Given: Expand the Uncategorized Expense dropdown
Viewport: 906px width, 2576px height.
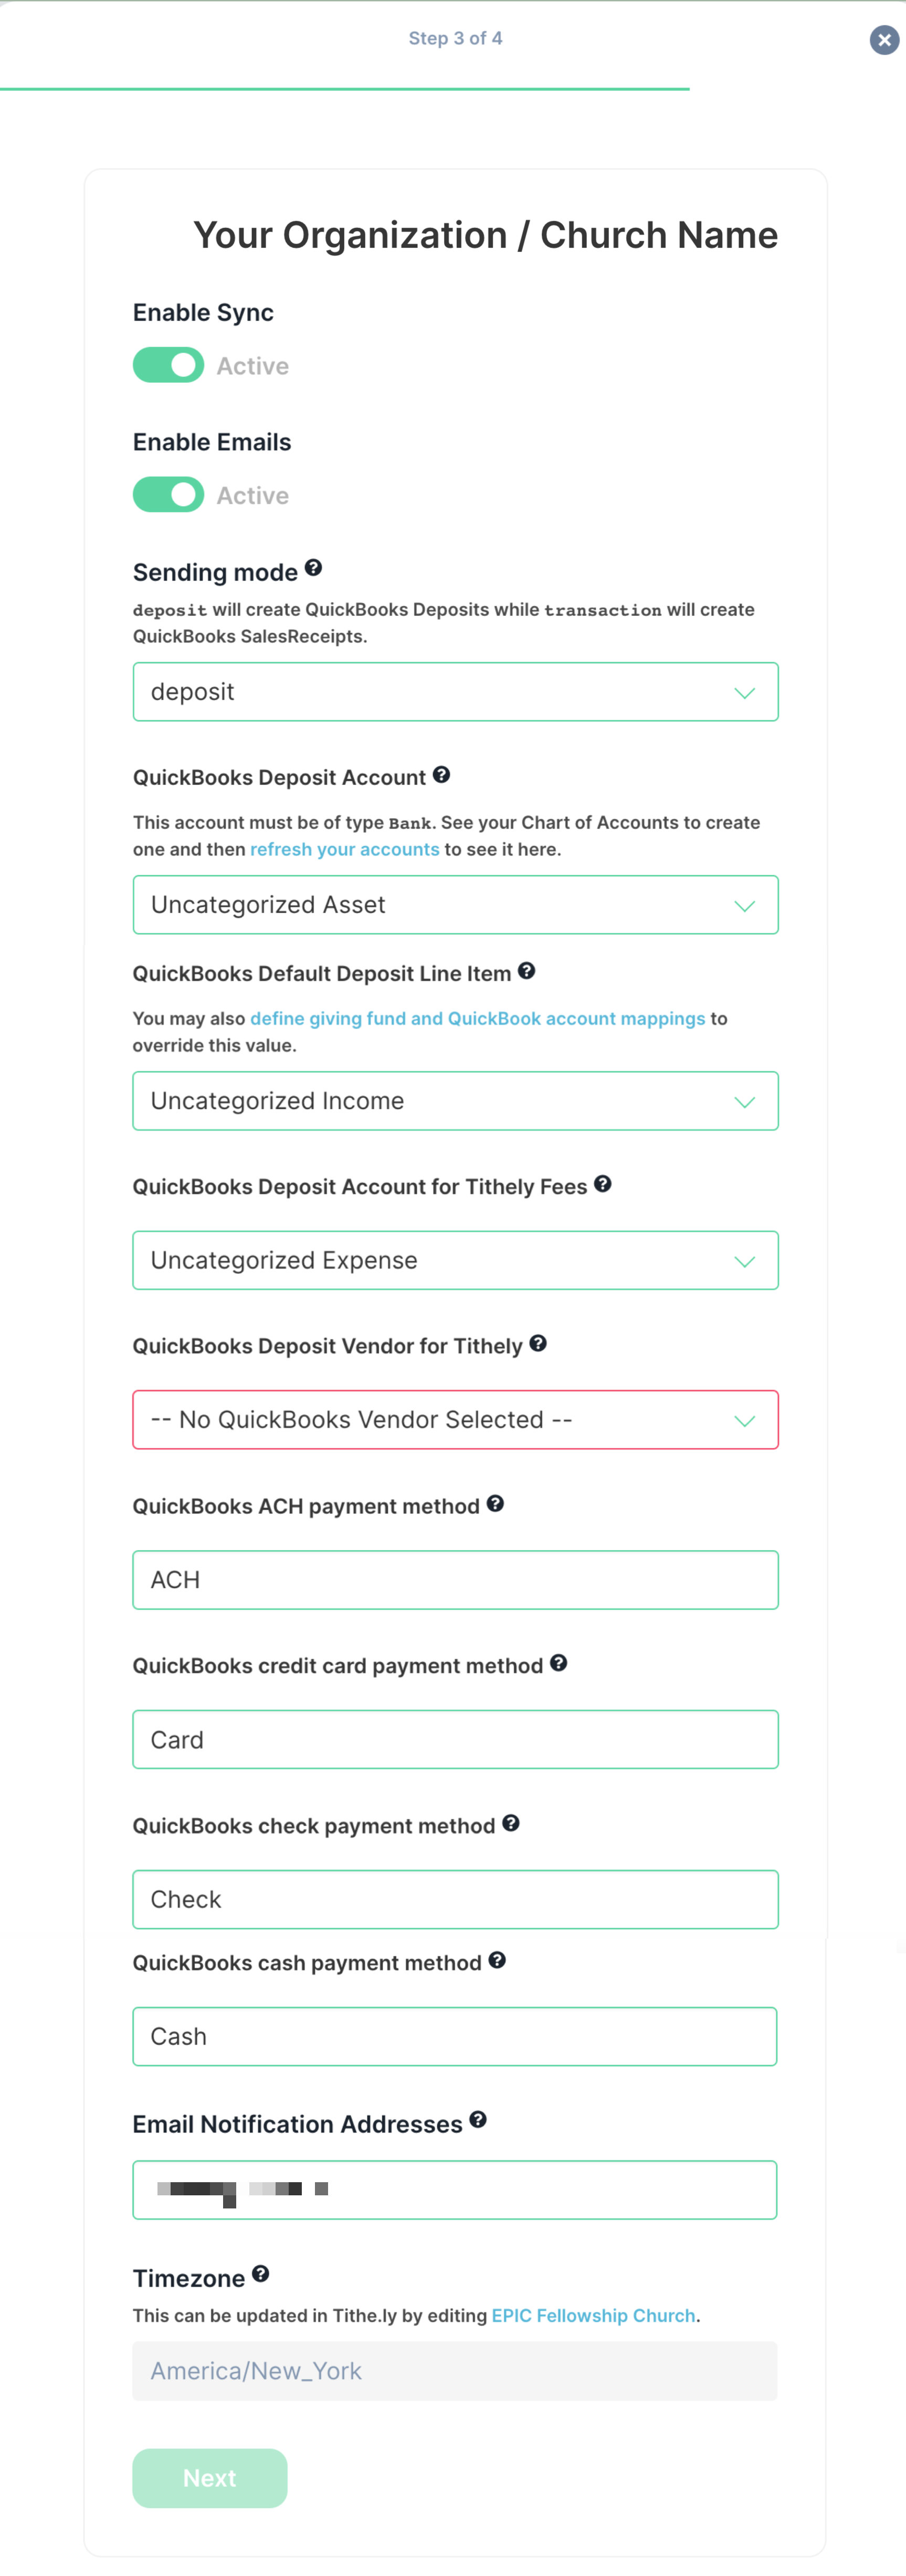Looking at the screenshot, I should point(455,1260).
